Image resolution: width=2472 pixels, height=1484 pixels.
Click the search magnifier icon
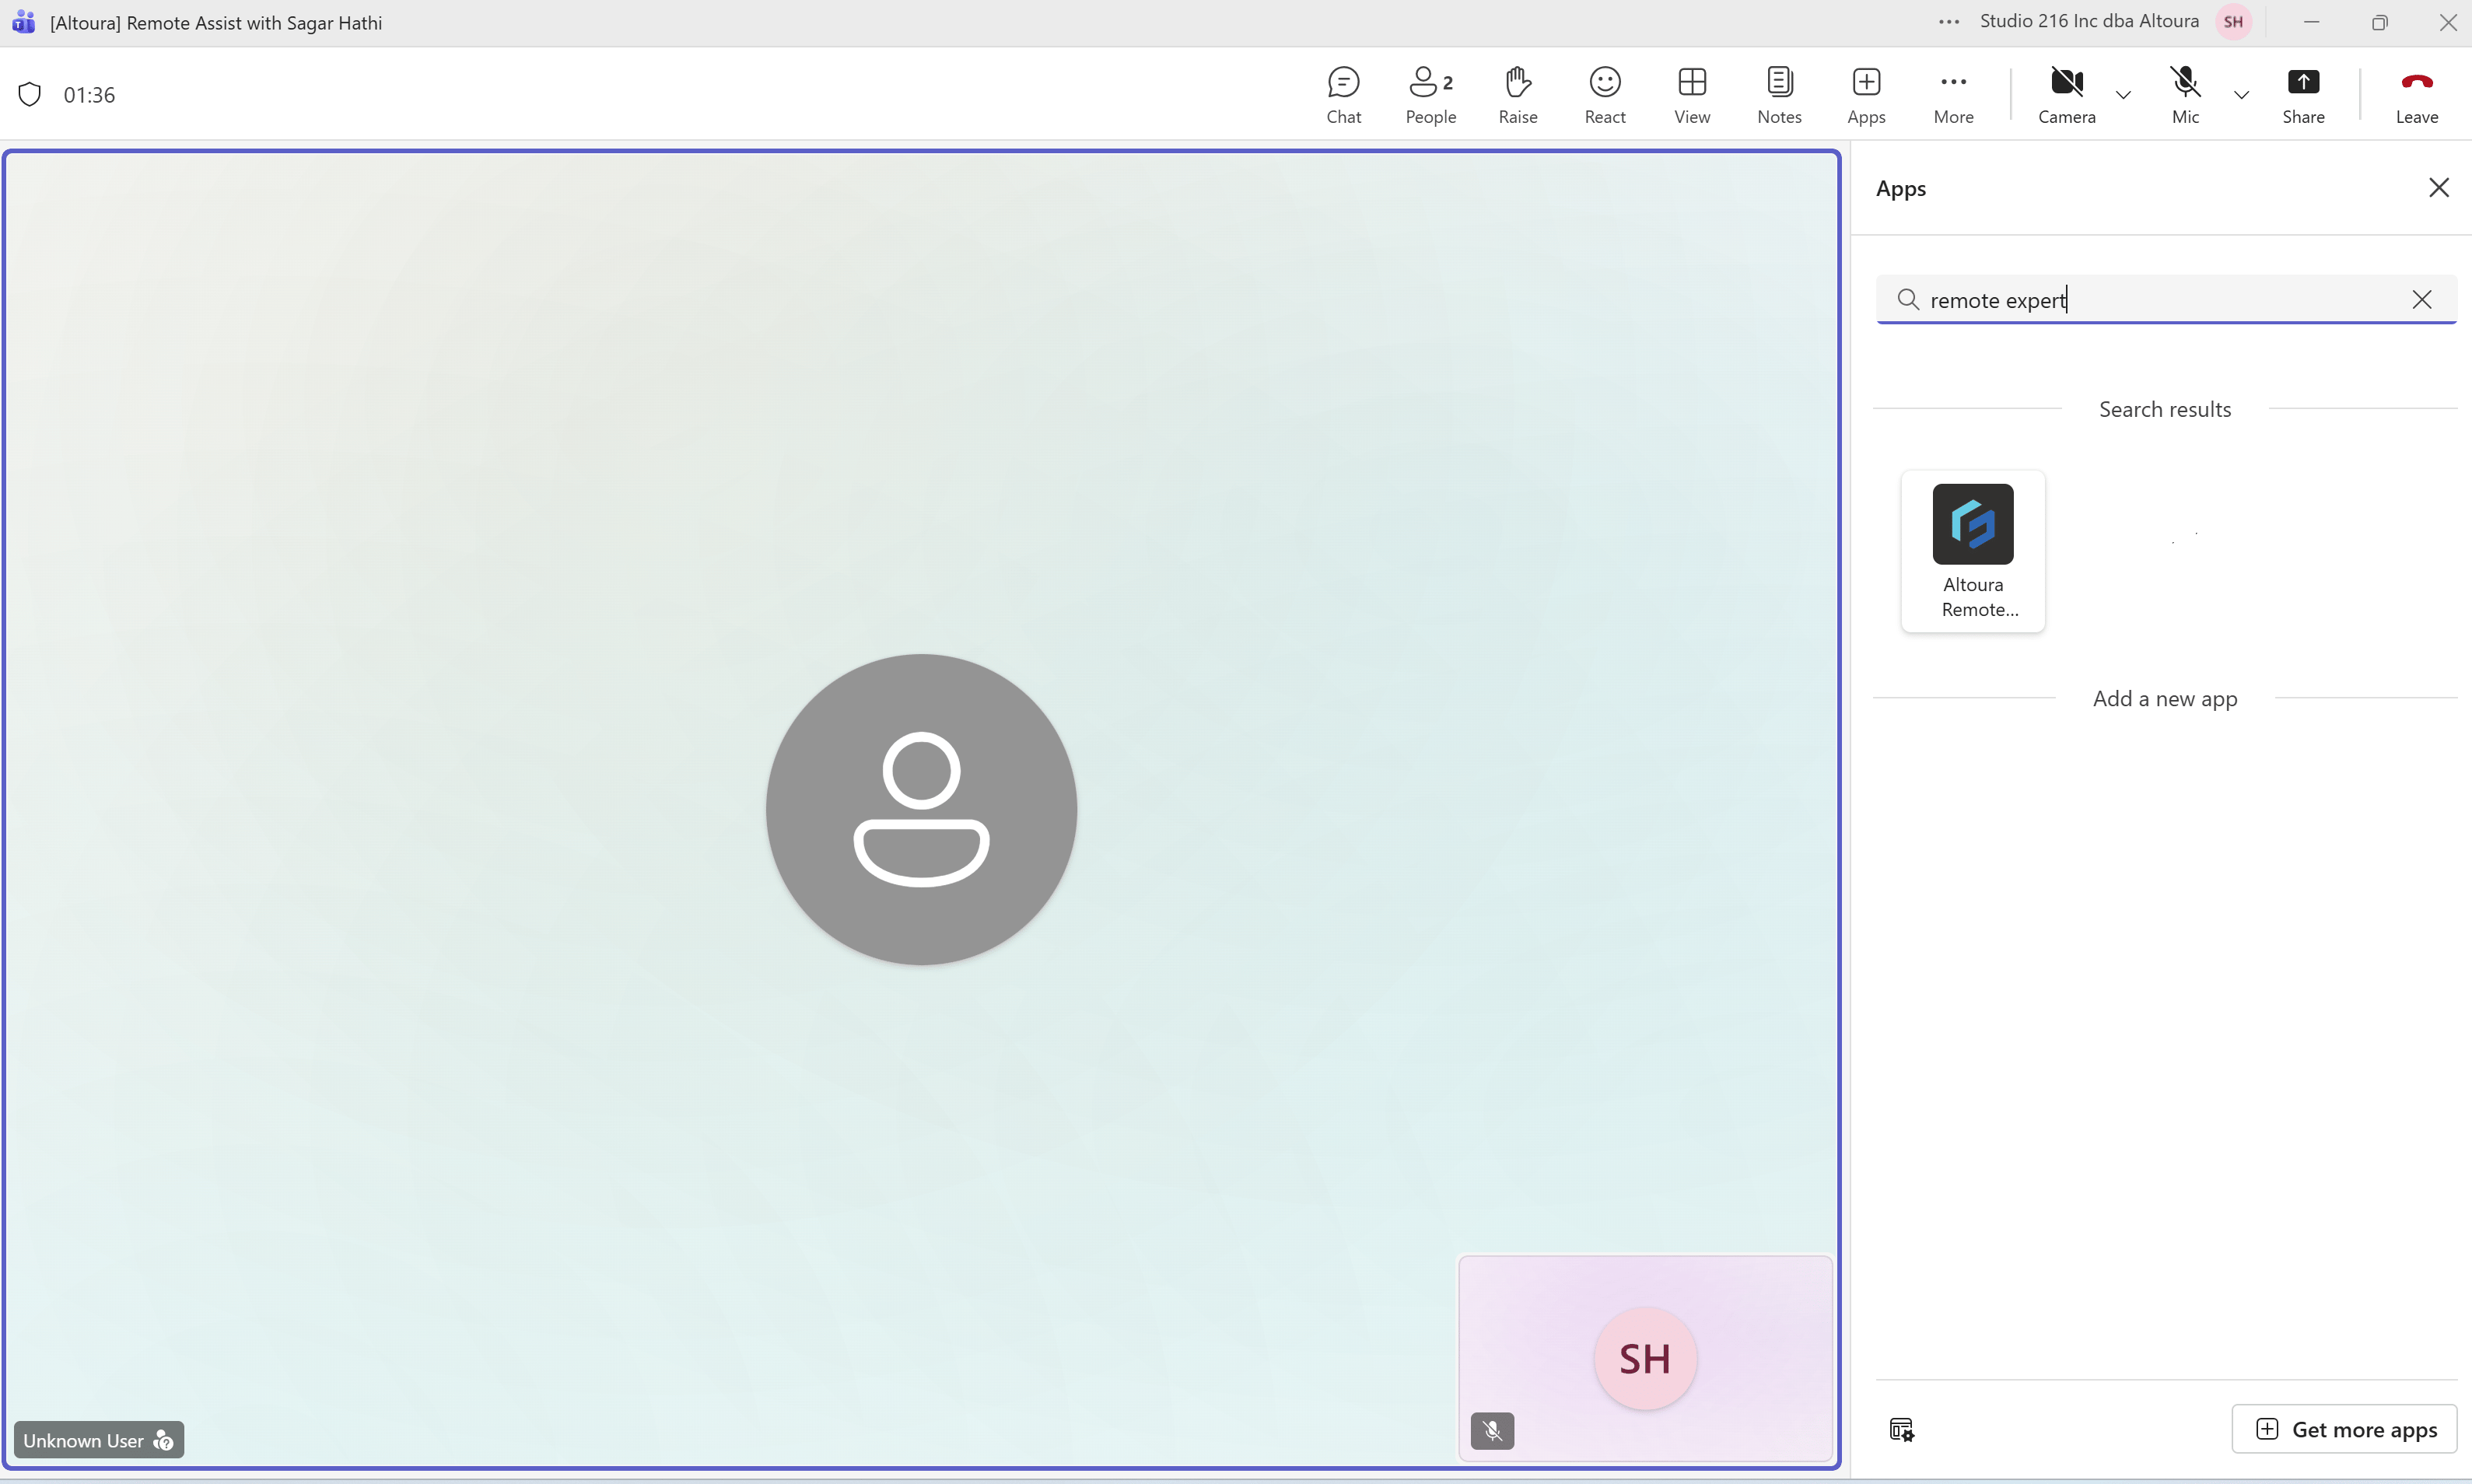pyautogui.click(x=1907, y=299)
